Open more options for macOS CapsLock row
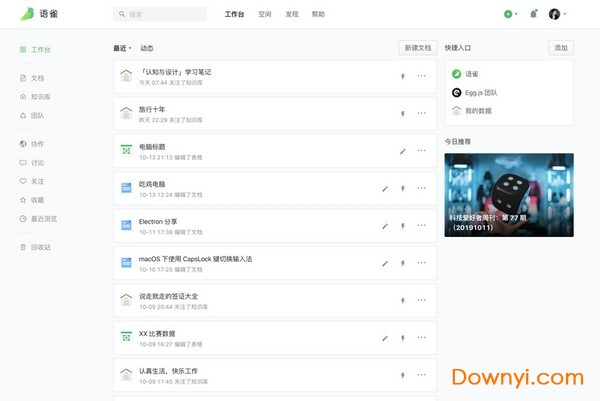The width and height of the screenshot is (600, 401). coord(422,263)
